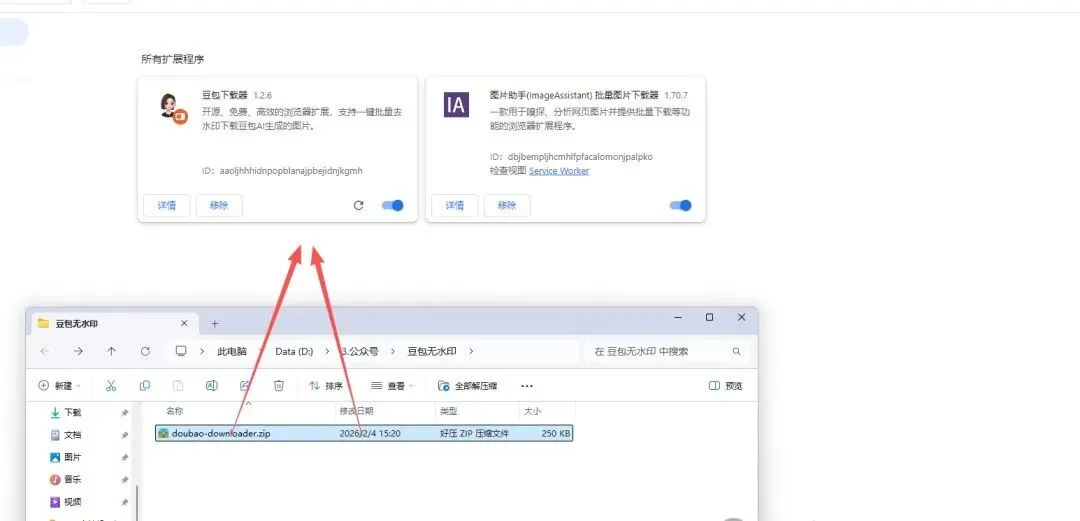Select 3.公众号 in the address path

tap(360, 351)
